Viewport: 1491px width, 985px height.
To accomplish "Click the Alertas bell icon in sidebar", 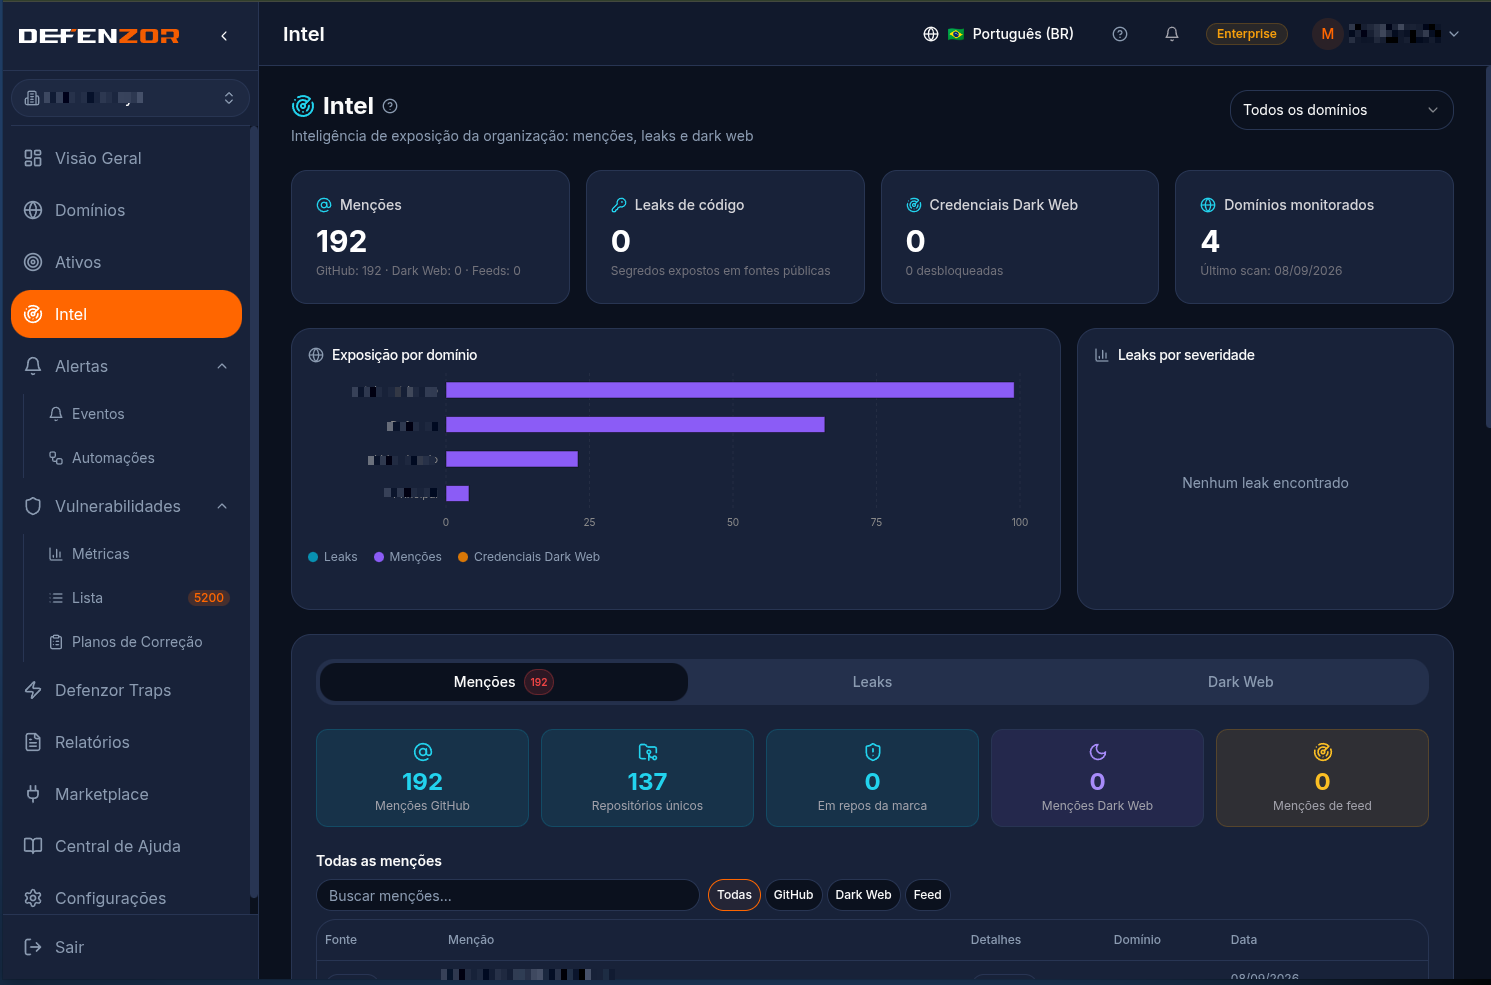I will (x=33, y=366).
